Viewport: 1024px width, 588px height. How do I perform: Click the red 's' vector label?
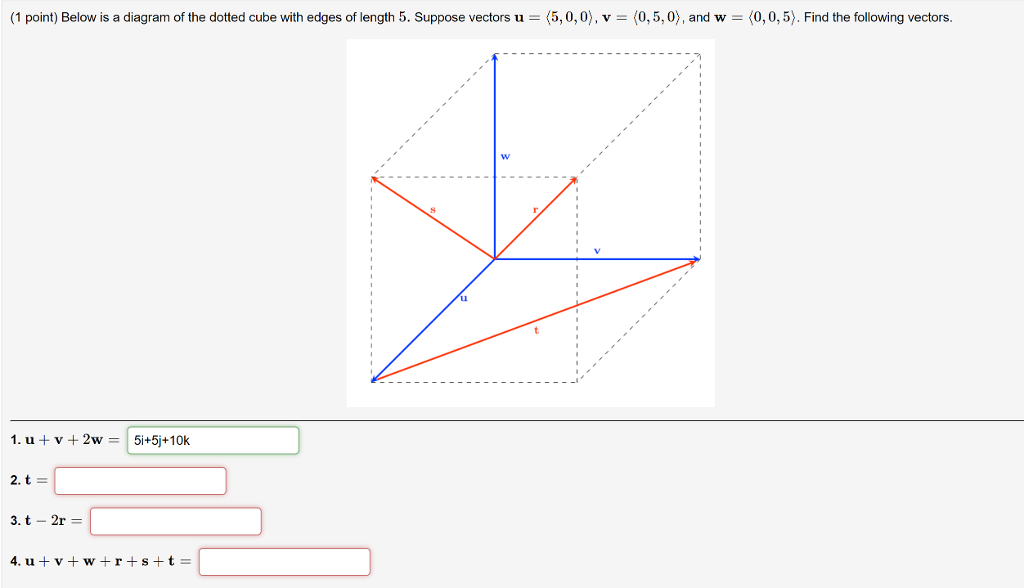[x=432, y=210]
